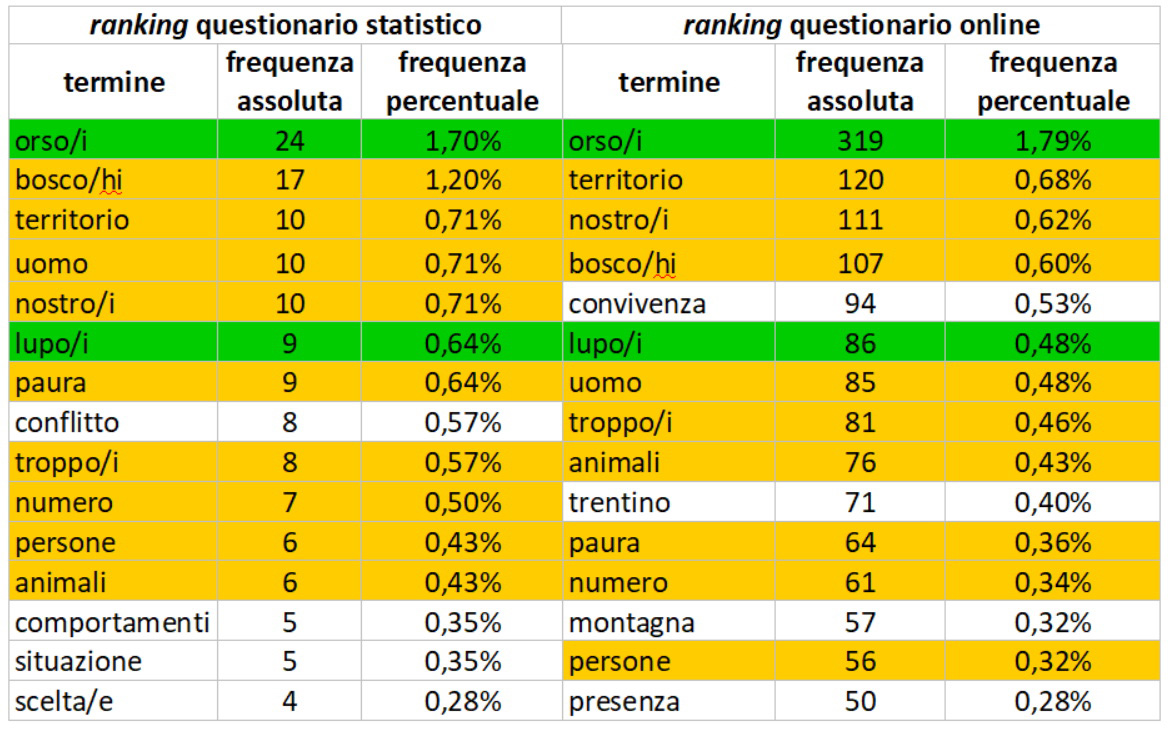The image size is (1172, 730).
Task: Select the 'scelta/e' term cell
Action: point(113,701)
